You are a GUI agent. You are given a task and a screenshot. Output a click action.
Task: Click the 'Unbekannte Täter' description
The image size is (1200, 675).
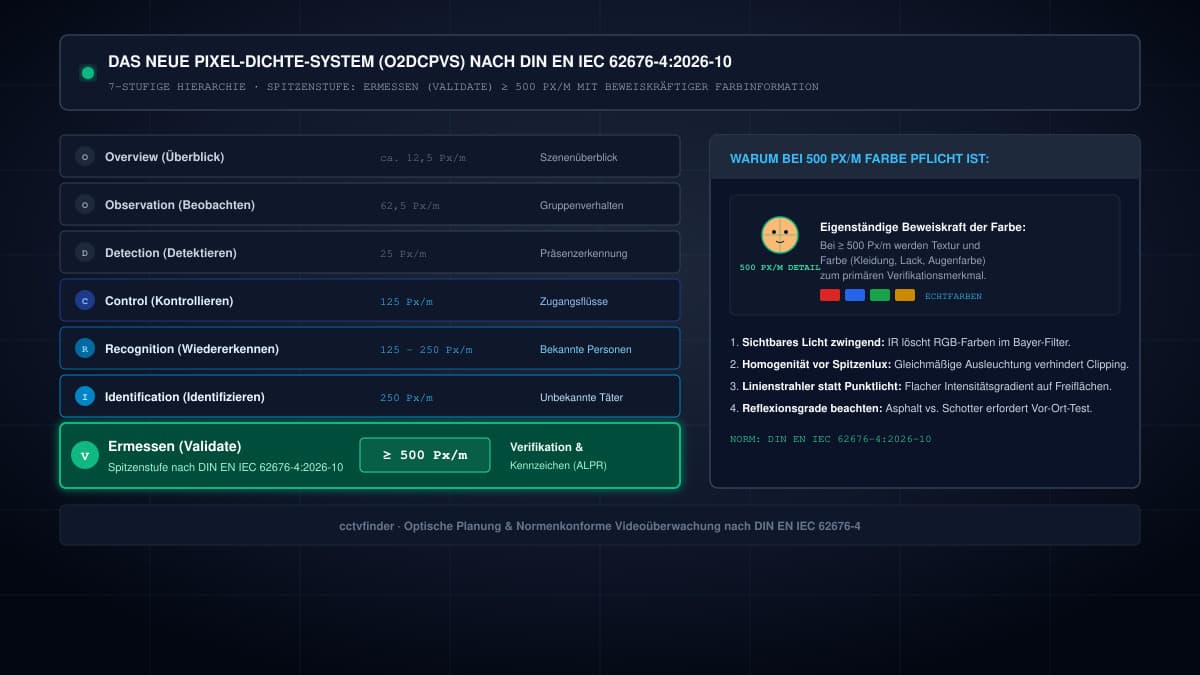click(x=581, y=398)
